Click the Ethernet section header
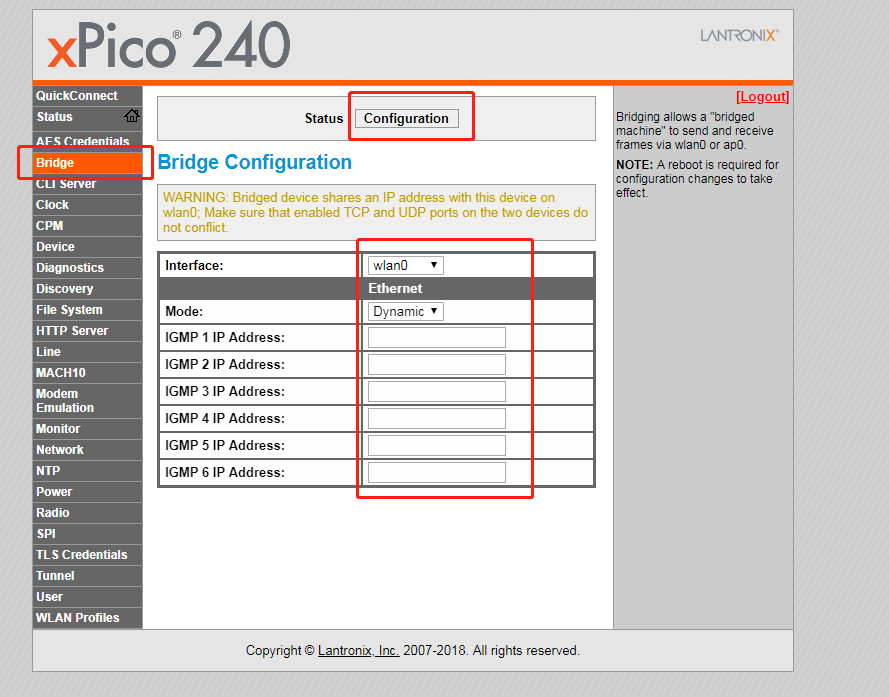This screenshot has height=697, width=889. click(x=395, y=289)
